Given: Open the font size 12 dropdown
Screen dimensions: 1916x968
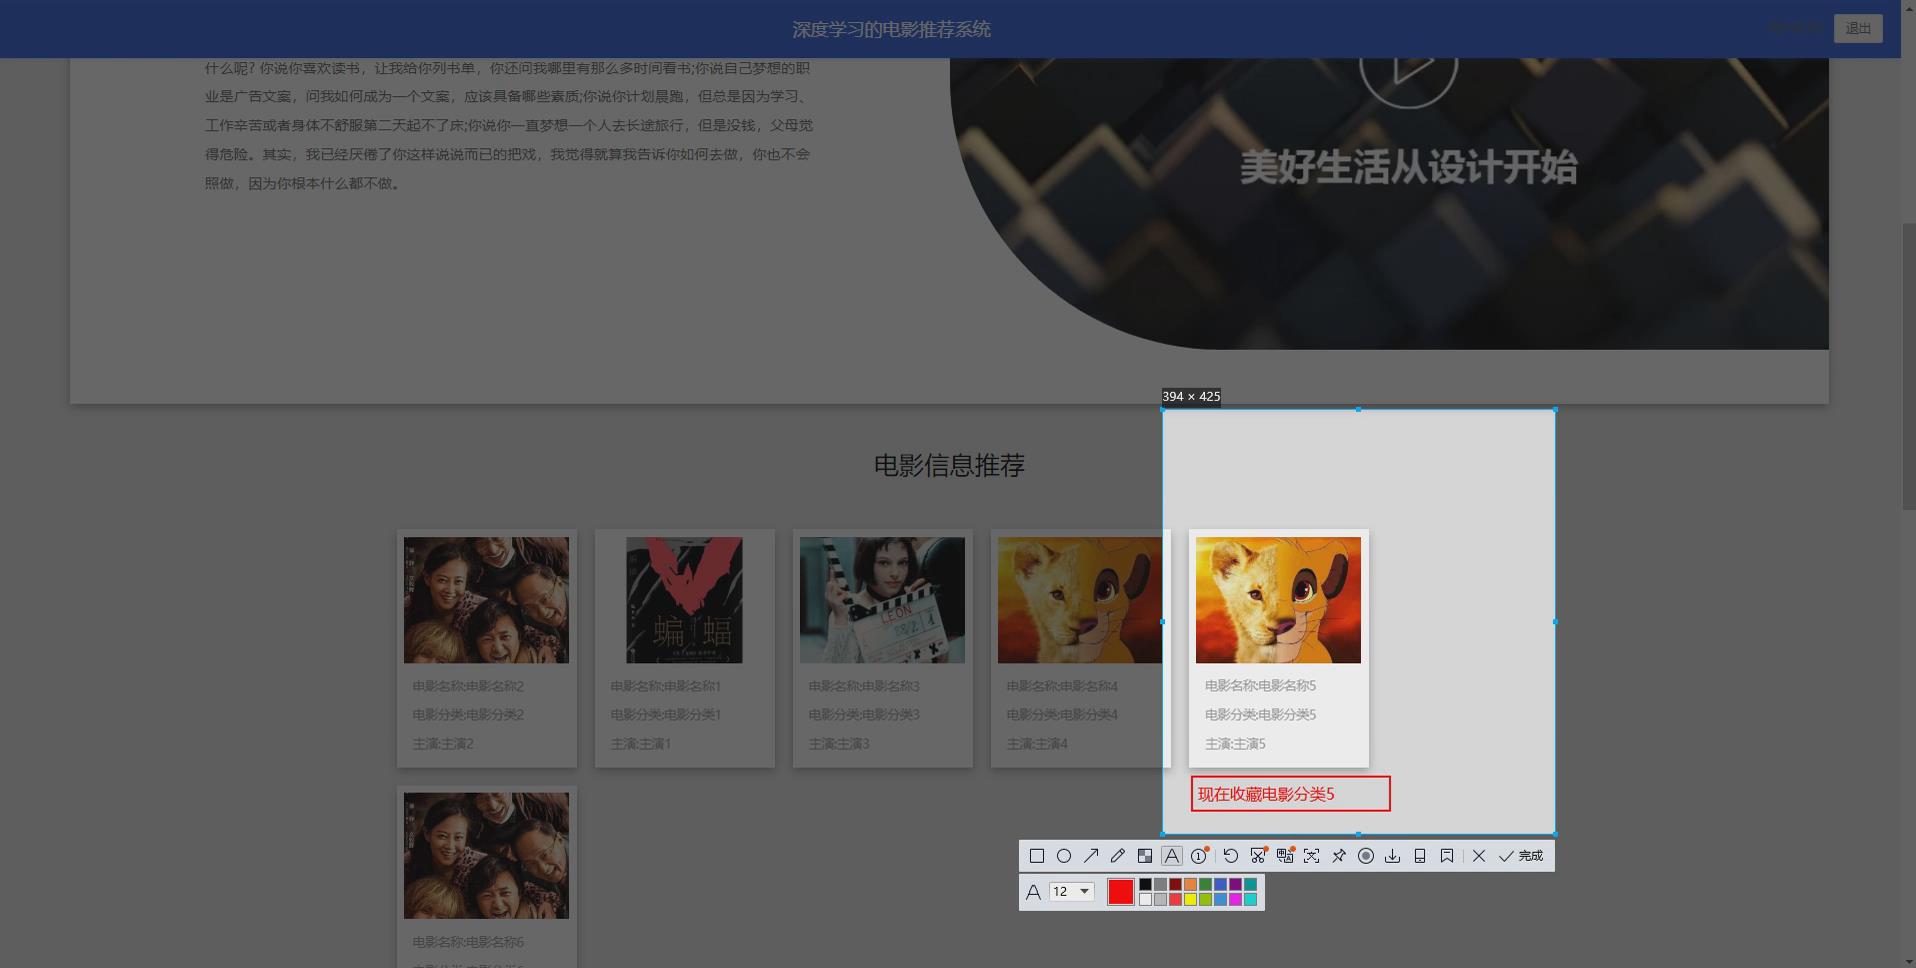Looking at the screenshot, I should coord(1072,891).
